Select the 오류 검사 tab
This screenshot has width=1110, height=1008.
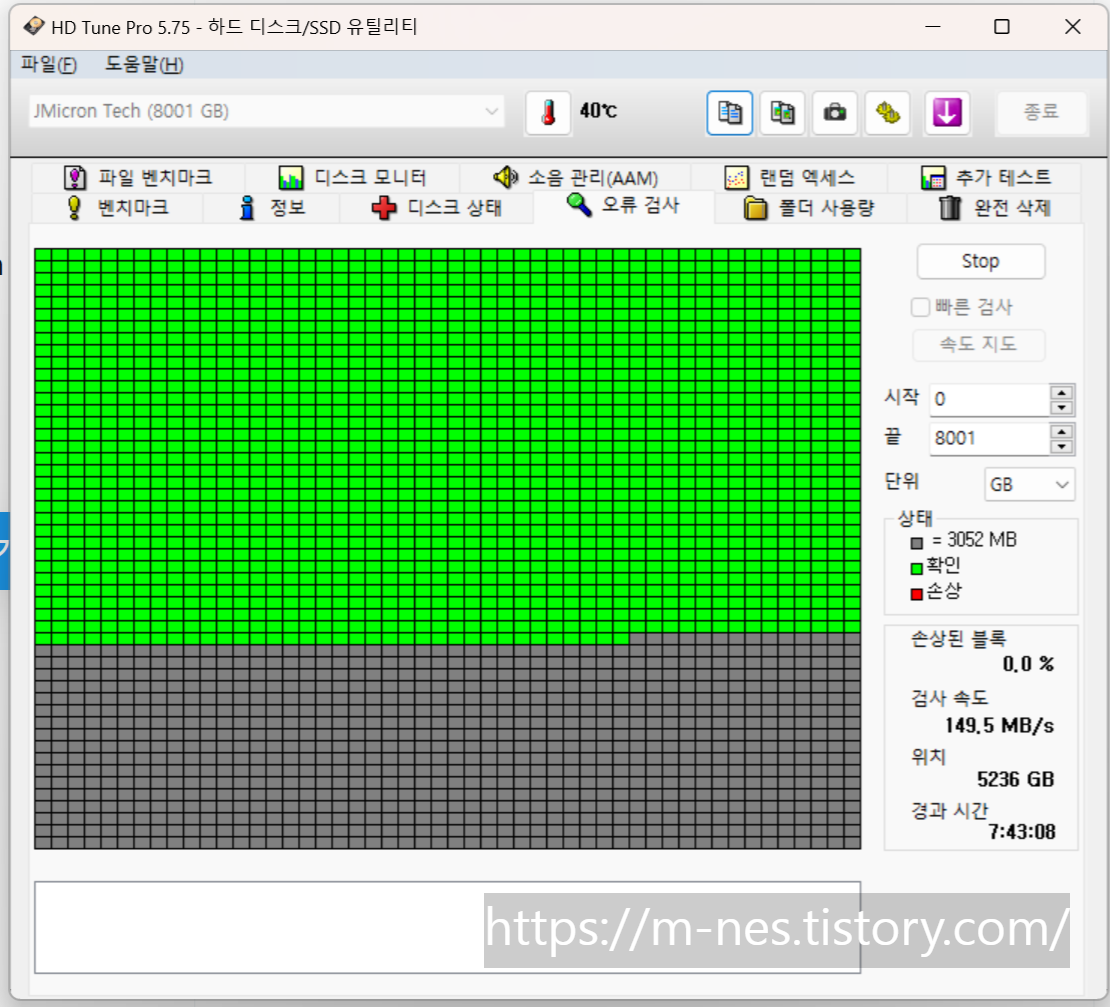[624, 205]
